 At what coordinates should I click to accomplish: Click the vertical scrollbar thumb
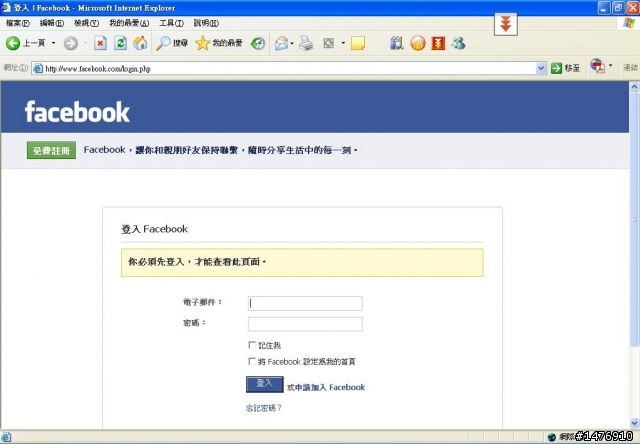pyautogui.click(x=634, y=220)
